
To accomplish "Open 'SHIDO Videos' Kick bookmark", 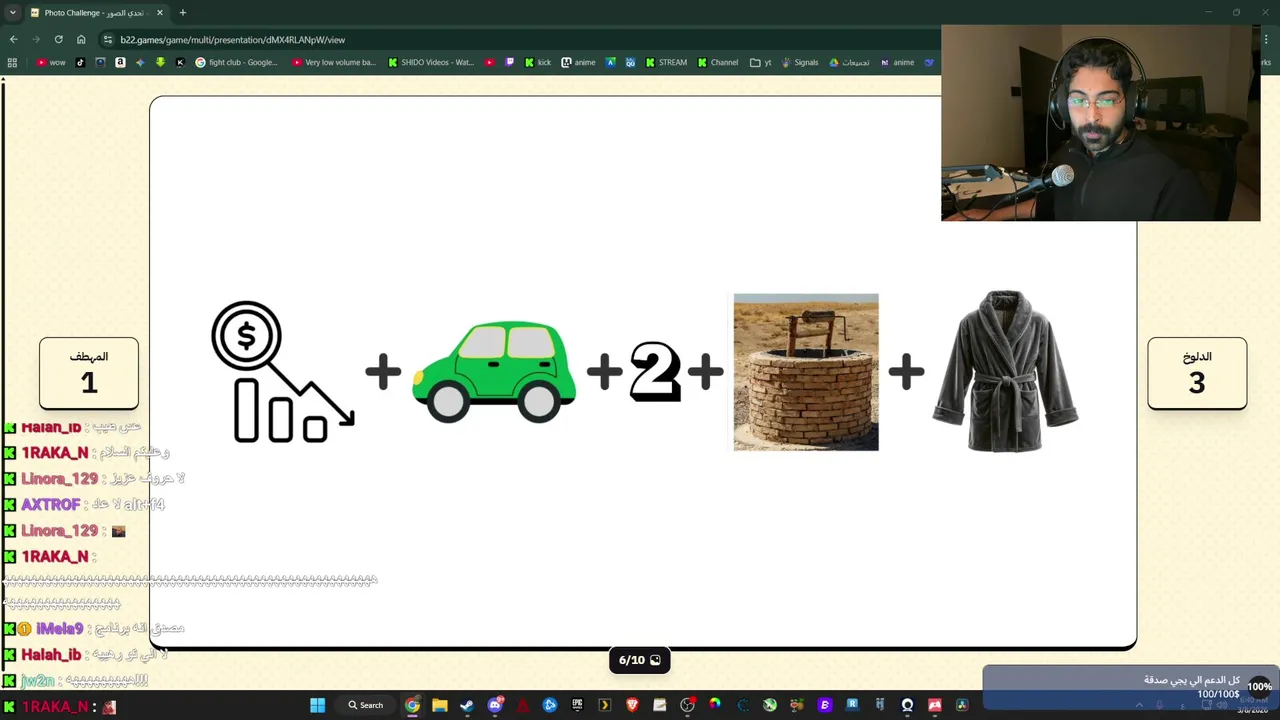I will (x=431, y=62).
